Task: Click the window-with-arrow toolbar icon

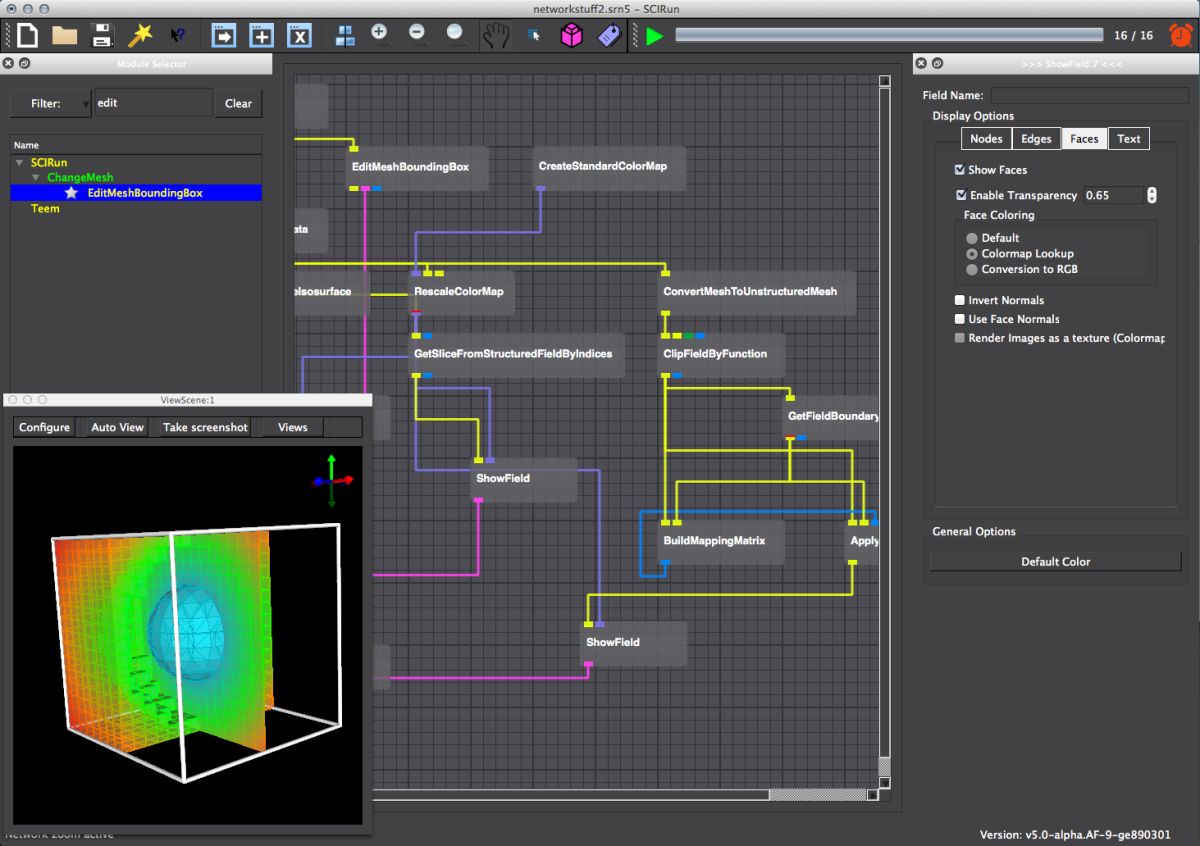Action: pos(224,36)
